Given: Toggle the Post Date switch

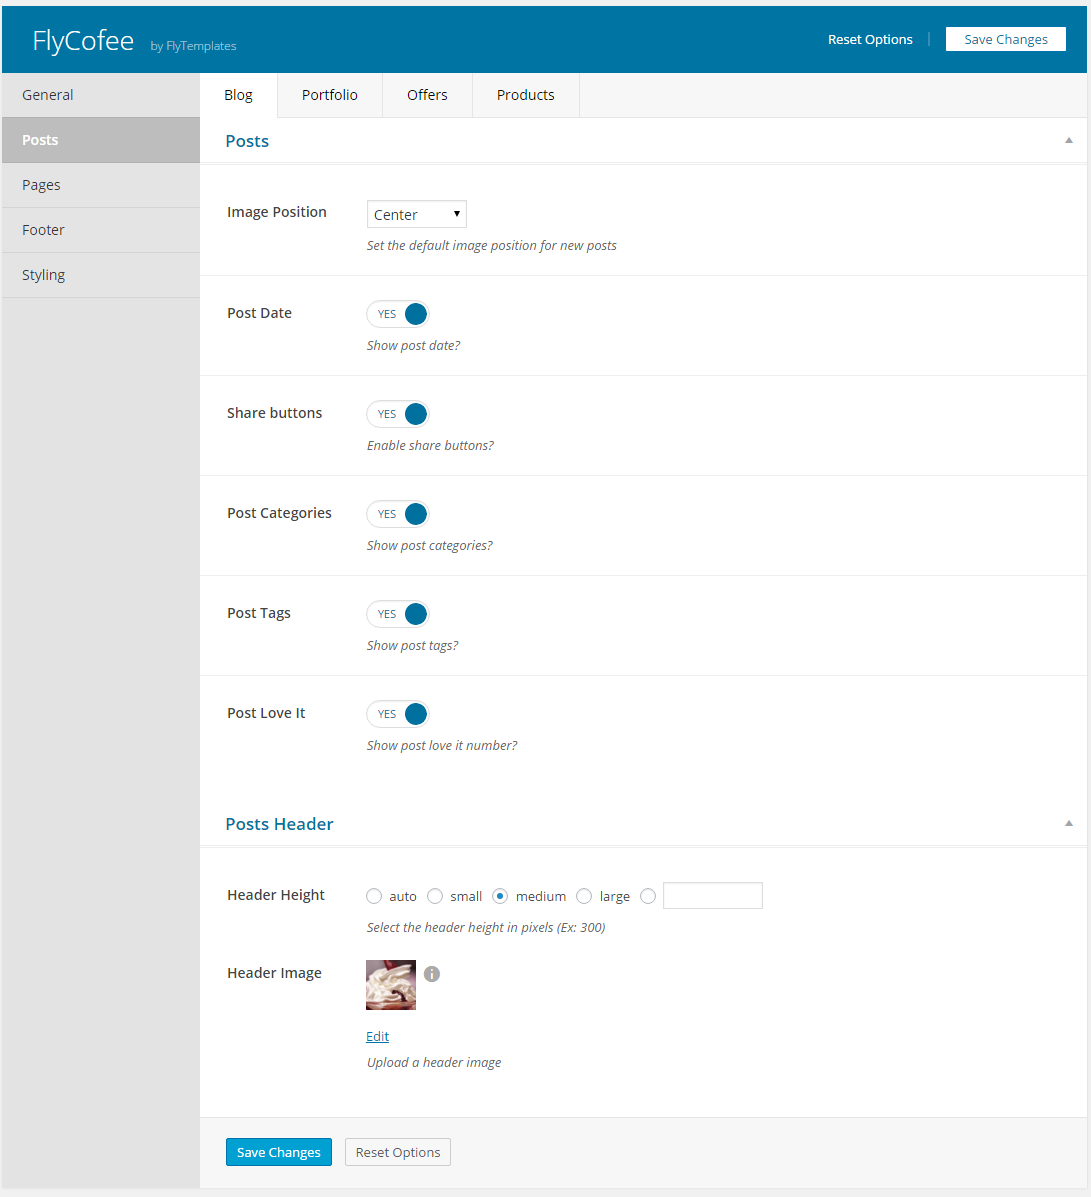Looking at the screenshot, I should (398, 314).
